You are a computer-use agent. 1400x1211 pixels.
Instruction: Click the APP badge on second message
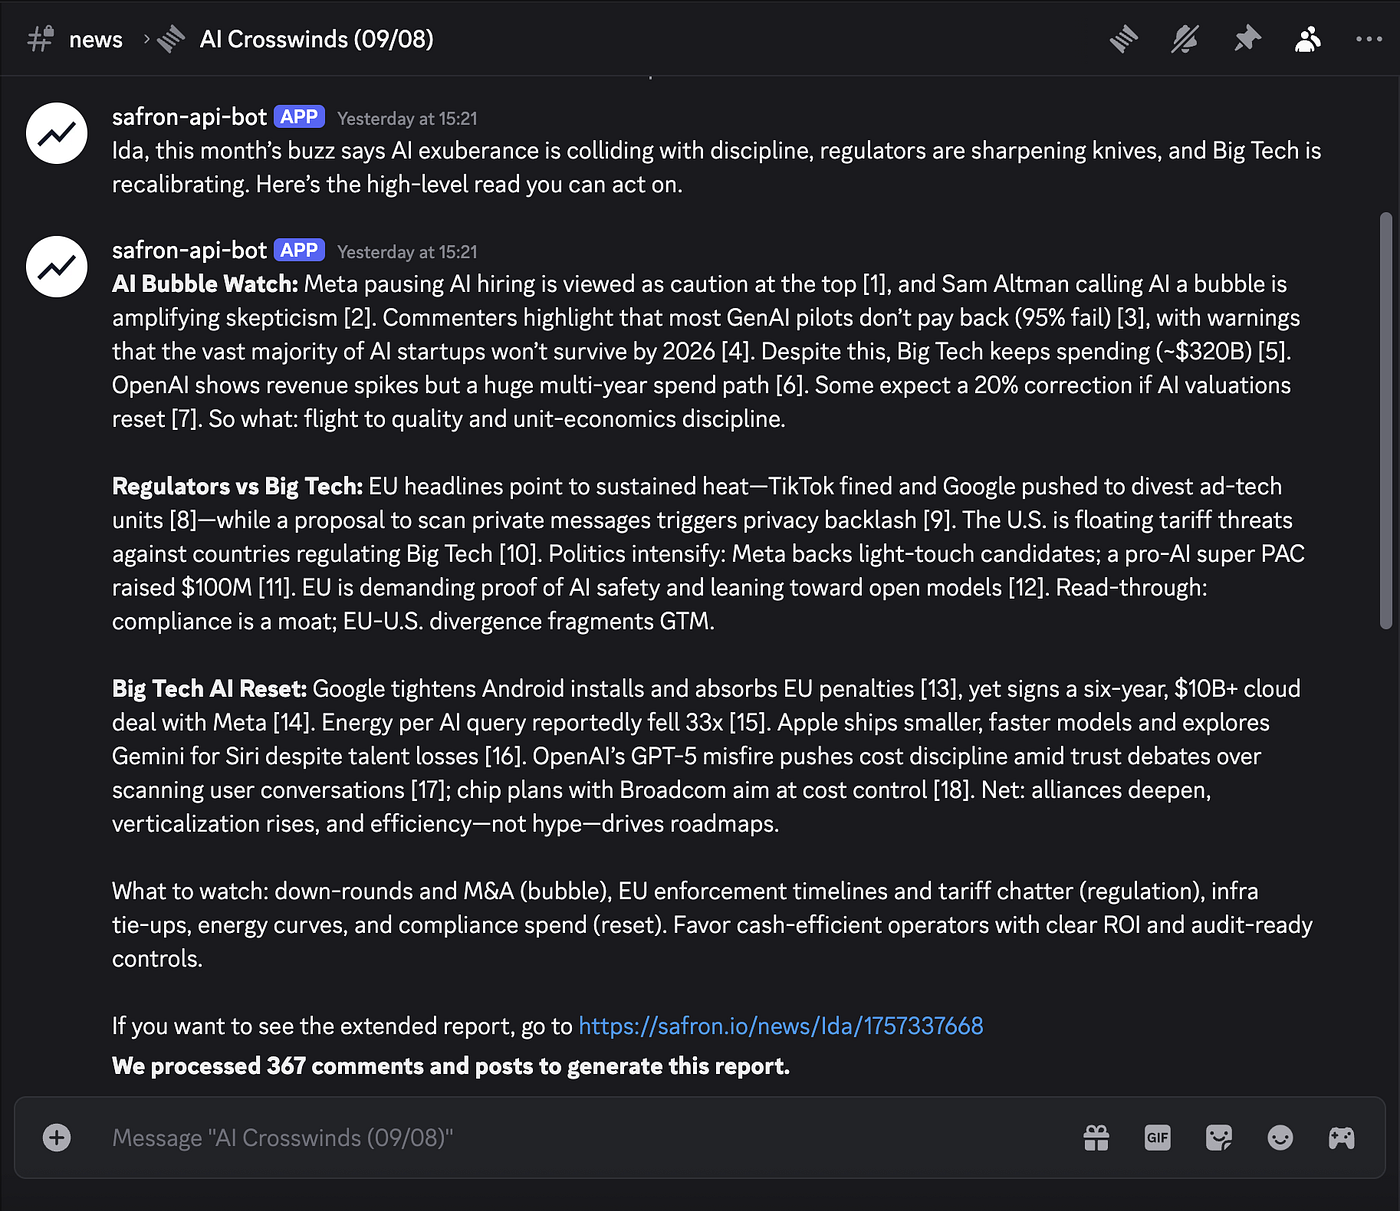[x=299, y=250]
